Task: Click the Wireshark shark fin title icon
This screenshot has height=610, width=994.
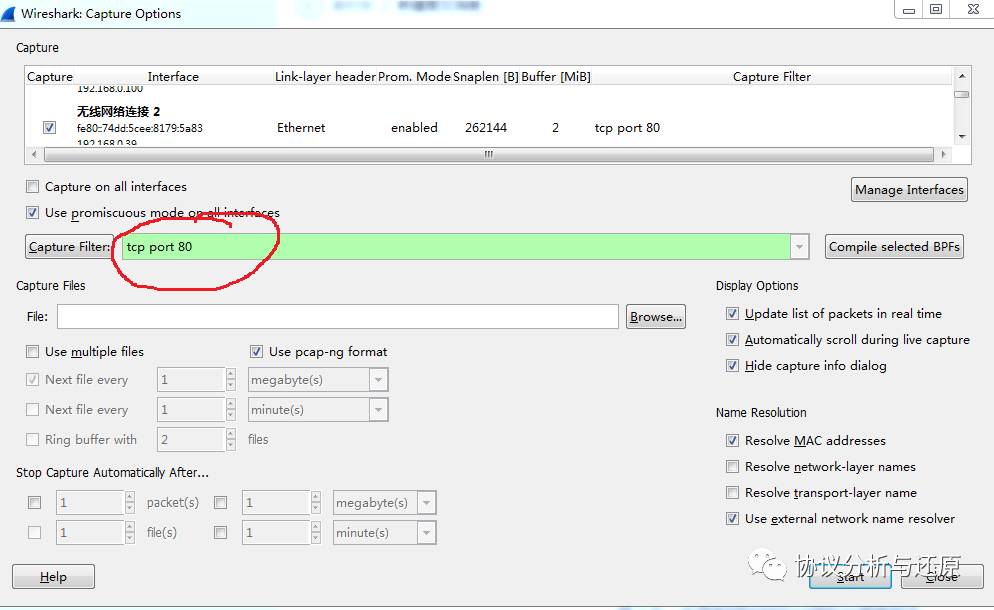Action: [9, 13]
